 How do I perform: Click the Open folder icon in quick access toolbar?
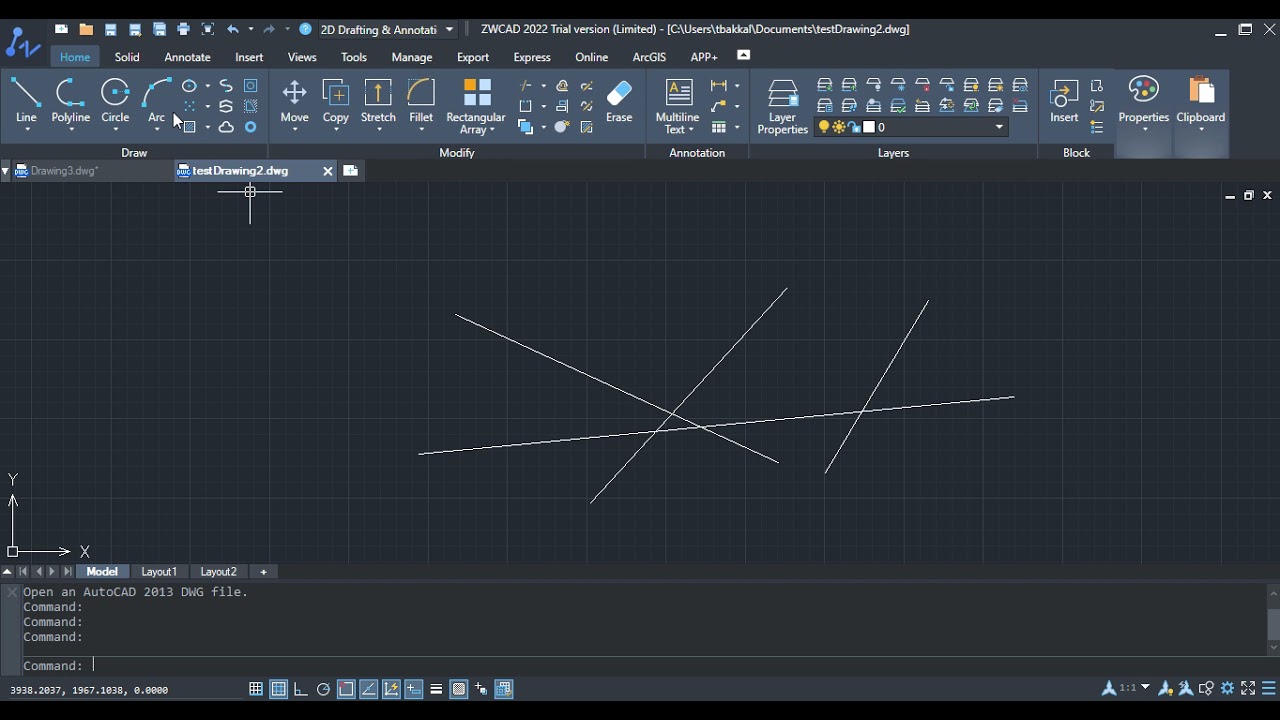pos(86,29)
